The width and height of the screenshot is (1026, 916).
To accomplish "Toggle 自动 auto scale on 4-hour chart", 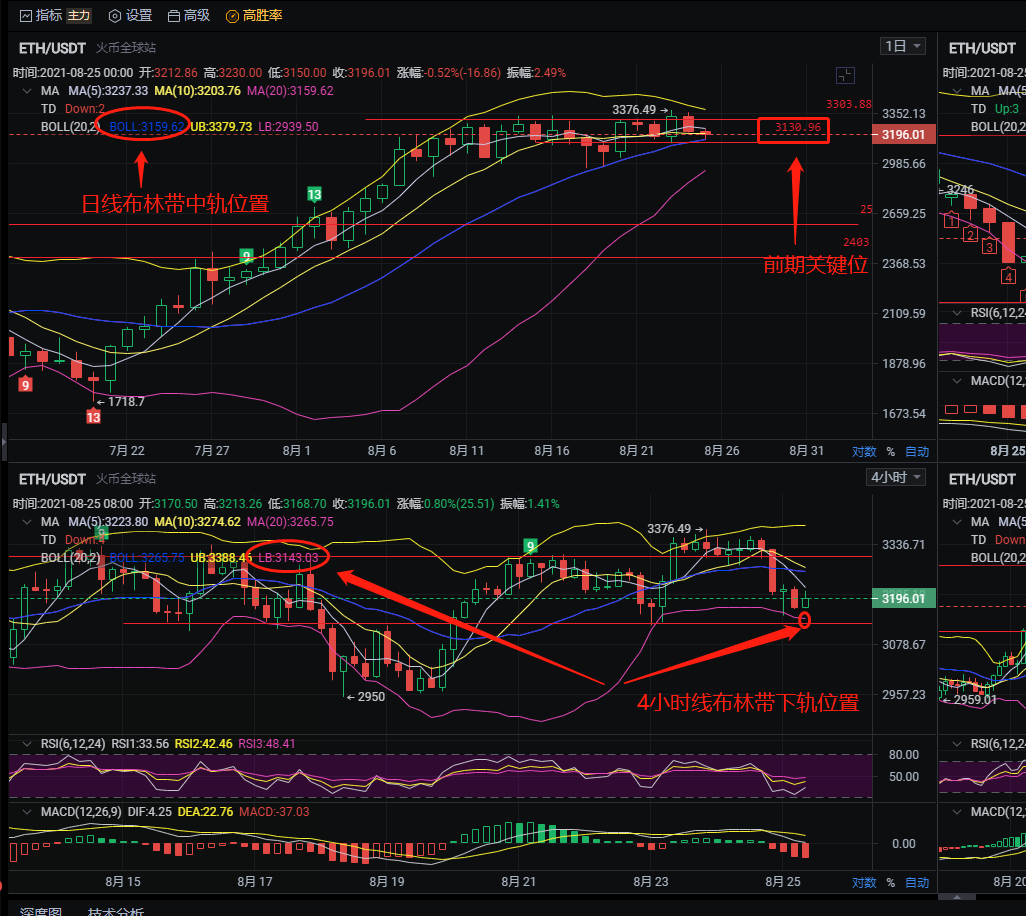I will coord(917,883).
